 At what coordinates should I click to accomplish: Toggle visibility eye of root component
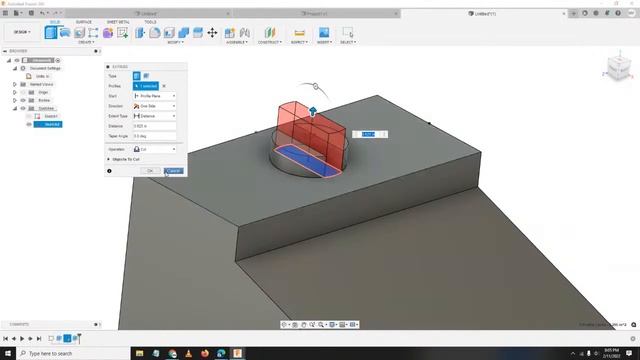[17, 60]
